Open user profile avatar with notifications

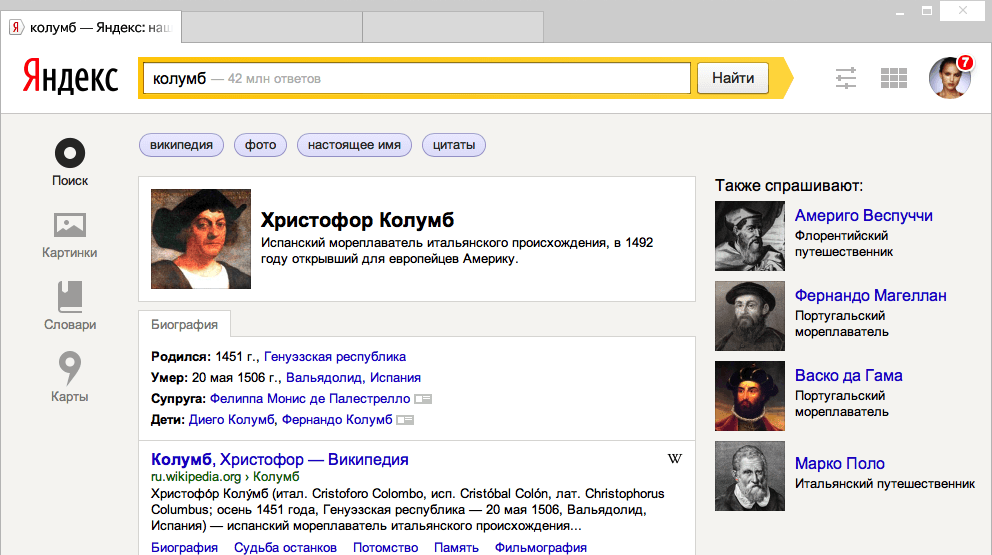coord(950,78)
